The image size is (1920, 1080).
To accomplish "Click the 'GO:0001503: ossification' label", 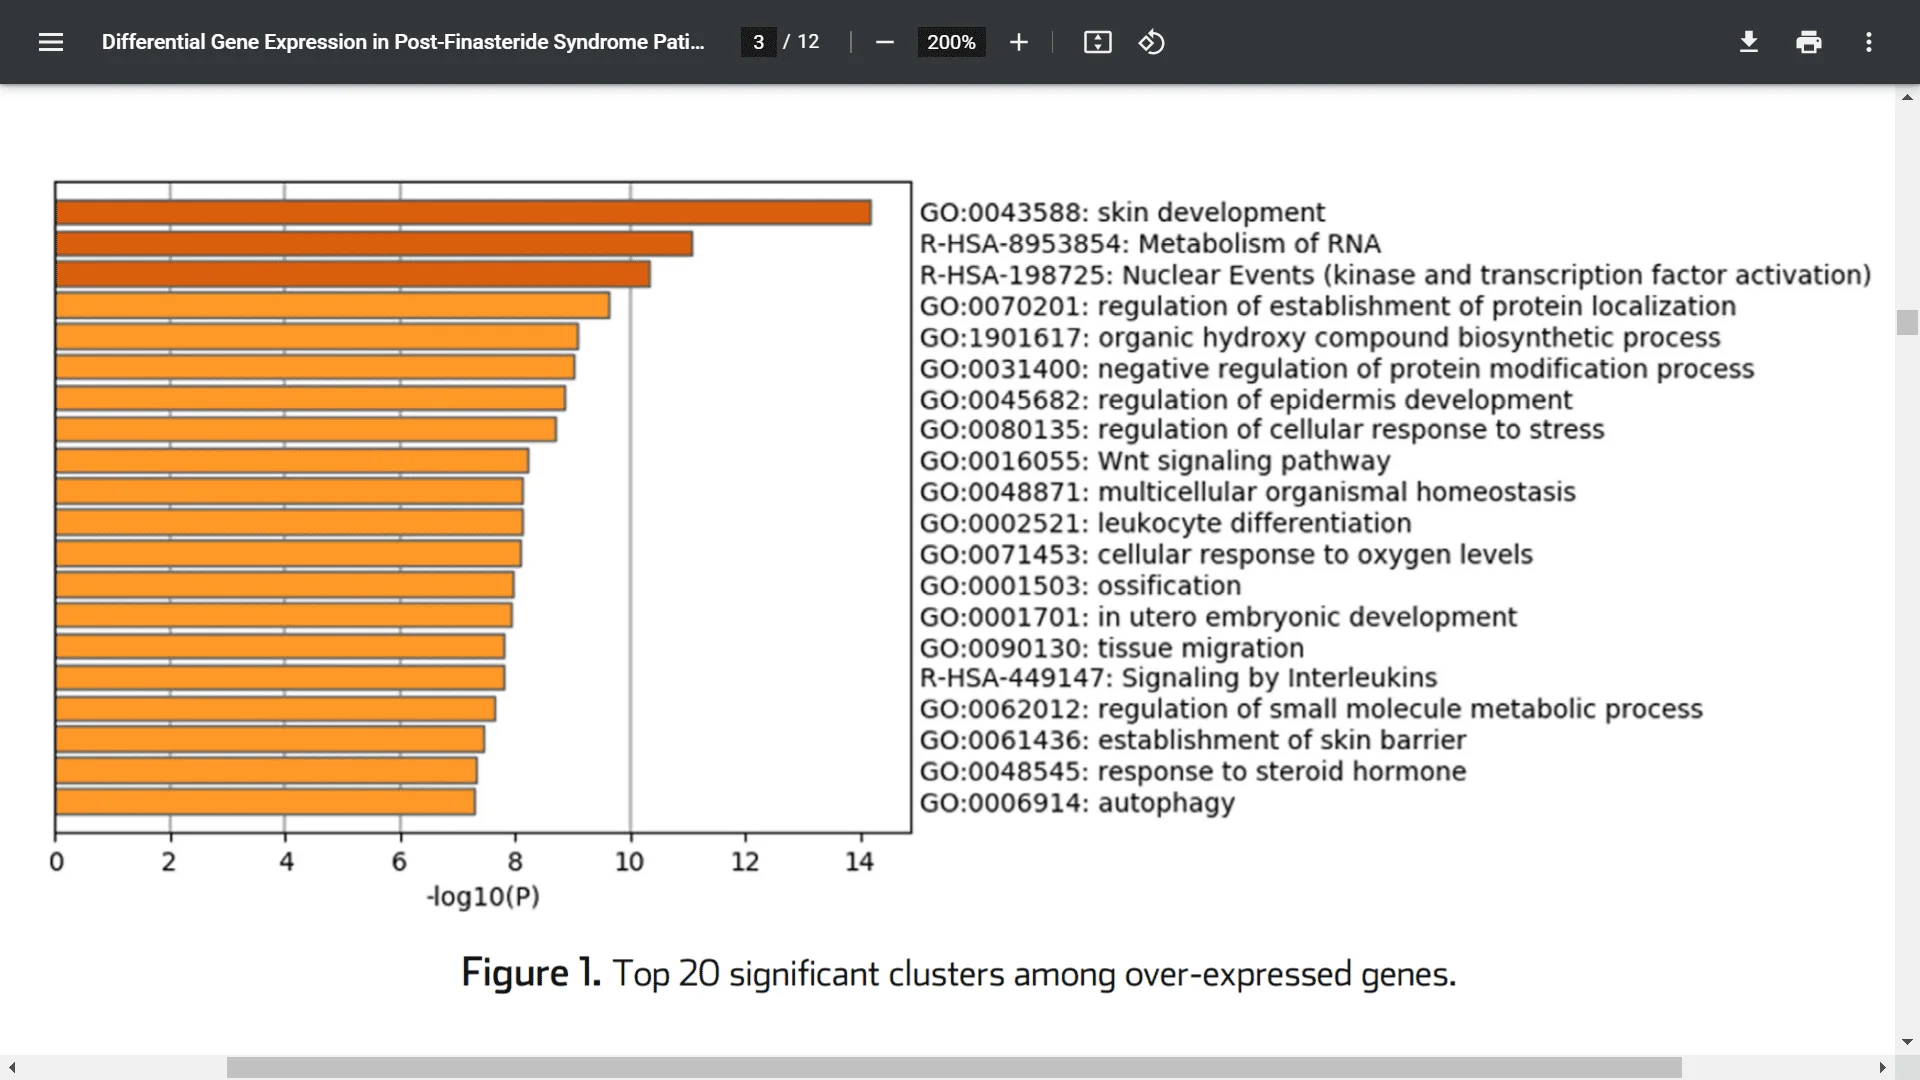I will 1080,585.
